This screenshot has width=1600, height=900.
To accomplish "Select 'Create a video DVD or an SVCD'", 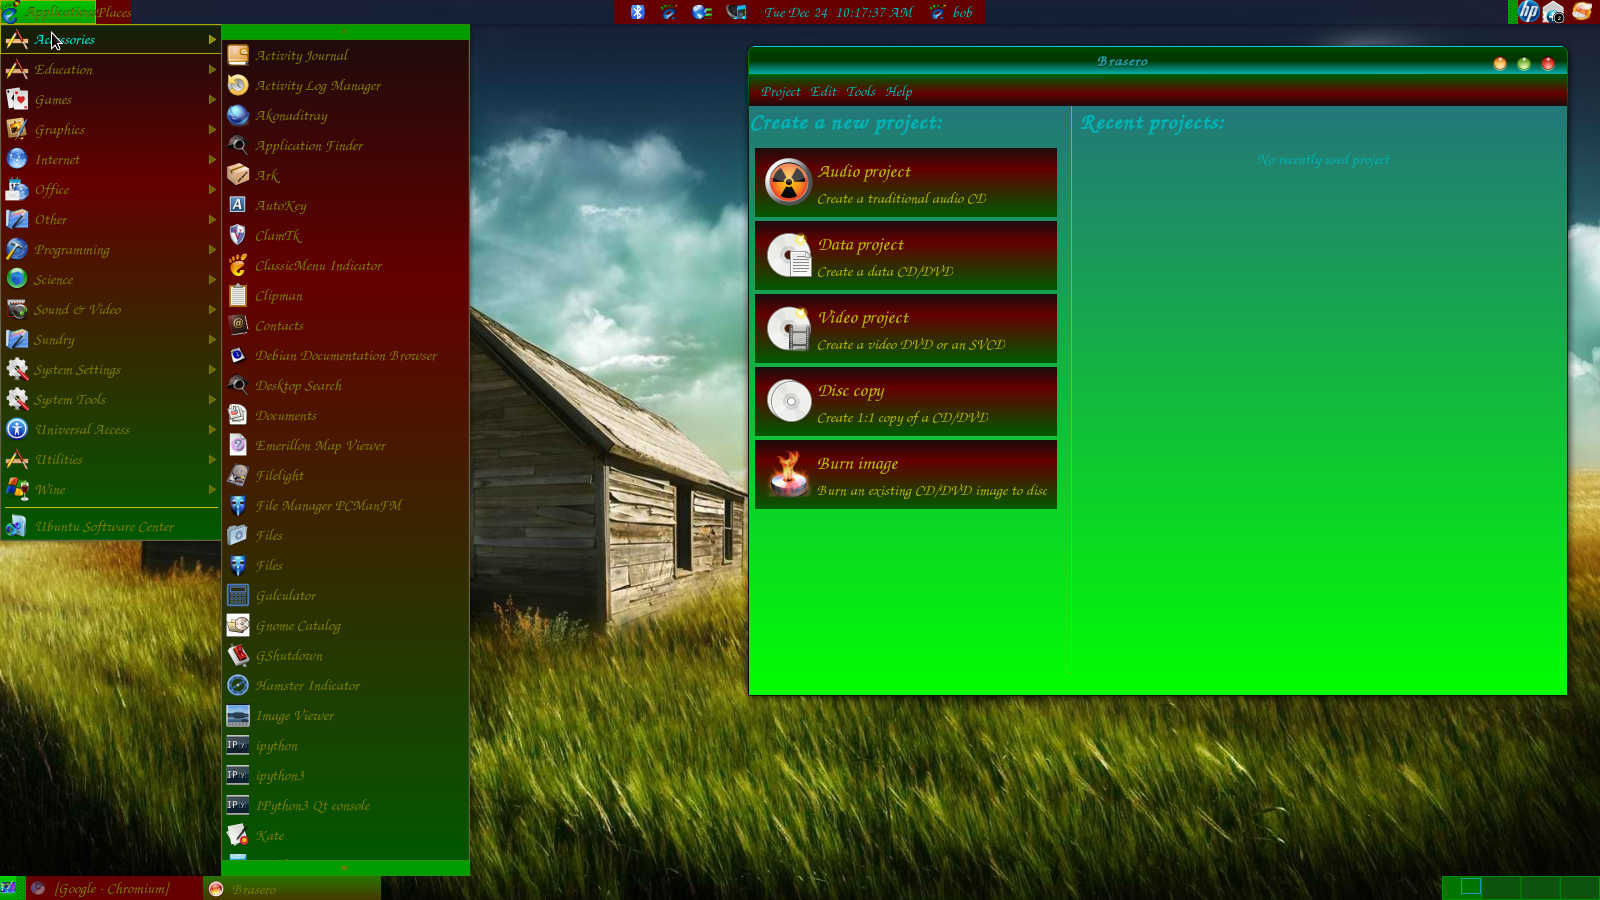I will (x=911, y=344).
